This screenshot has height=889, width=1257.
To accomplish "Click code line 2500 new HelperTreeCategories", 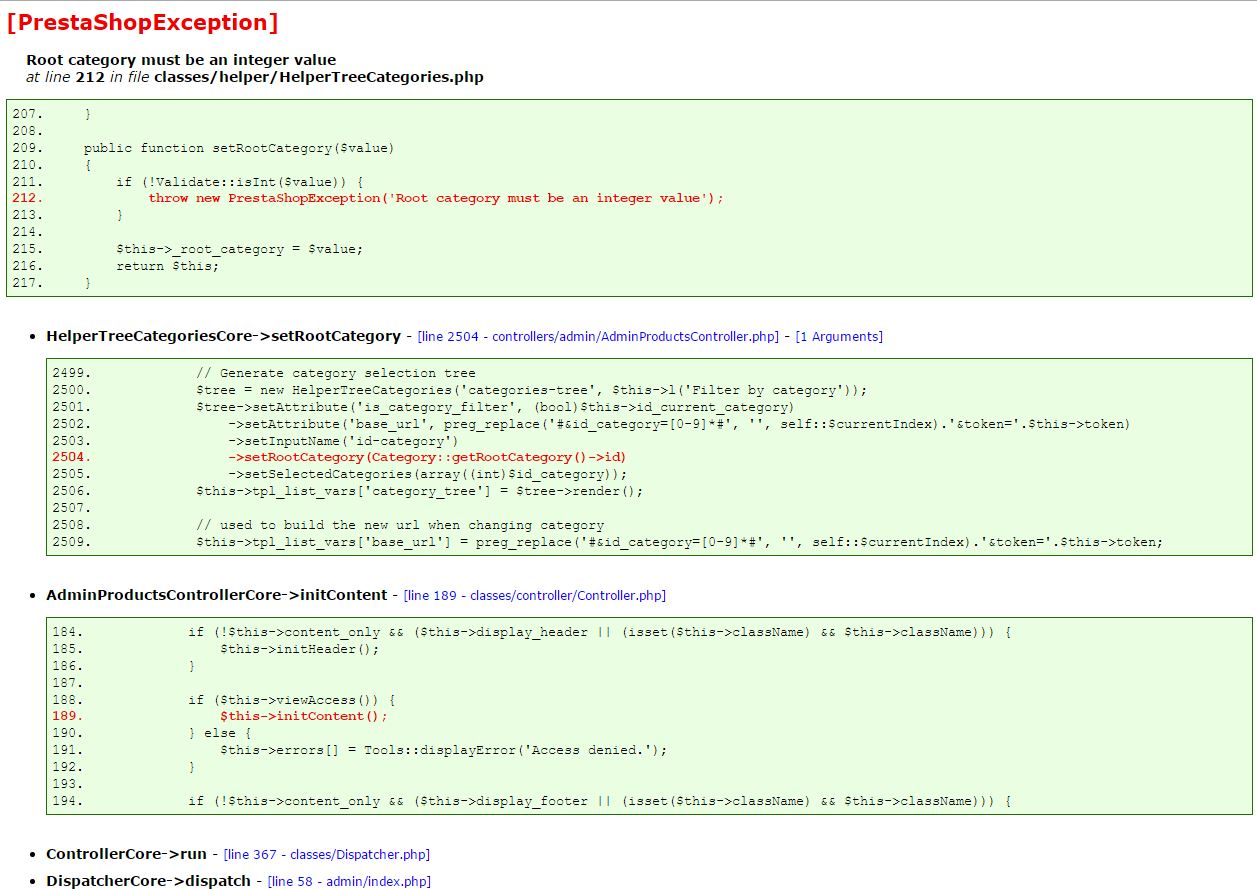I will [x=531, y=390].
